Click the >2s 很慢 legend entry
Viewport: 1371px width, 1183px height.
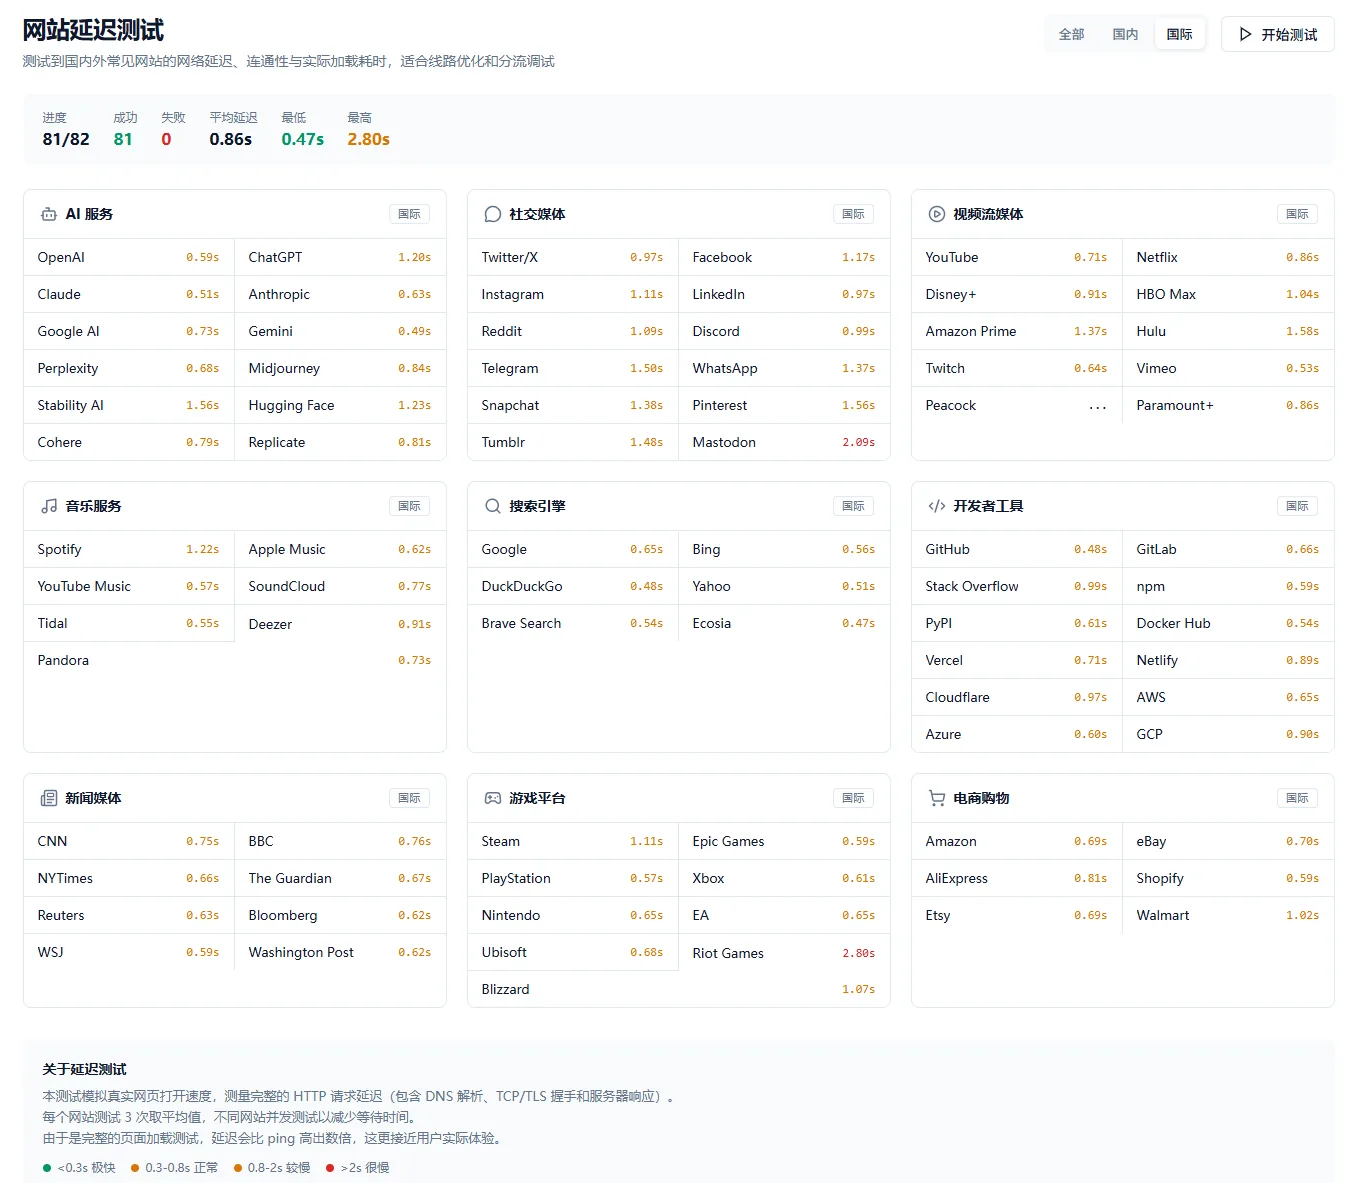(358, 1167)
